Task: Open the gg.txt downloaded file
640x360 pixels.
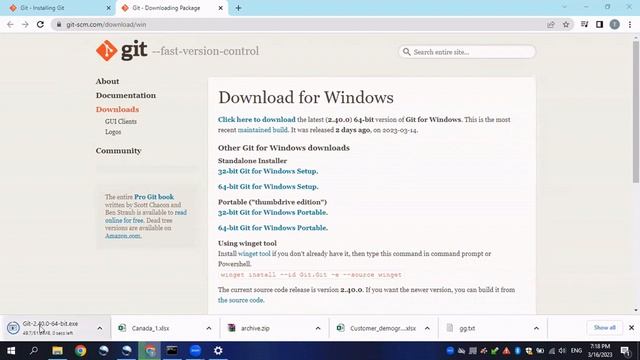Action: pyautogui.click(x=467, y=328)
